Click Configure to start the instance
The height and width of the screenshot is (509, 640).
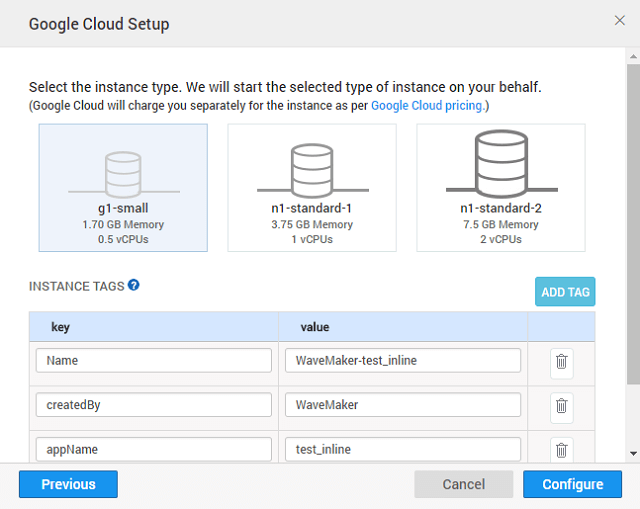pos(573,484)
